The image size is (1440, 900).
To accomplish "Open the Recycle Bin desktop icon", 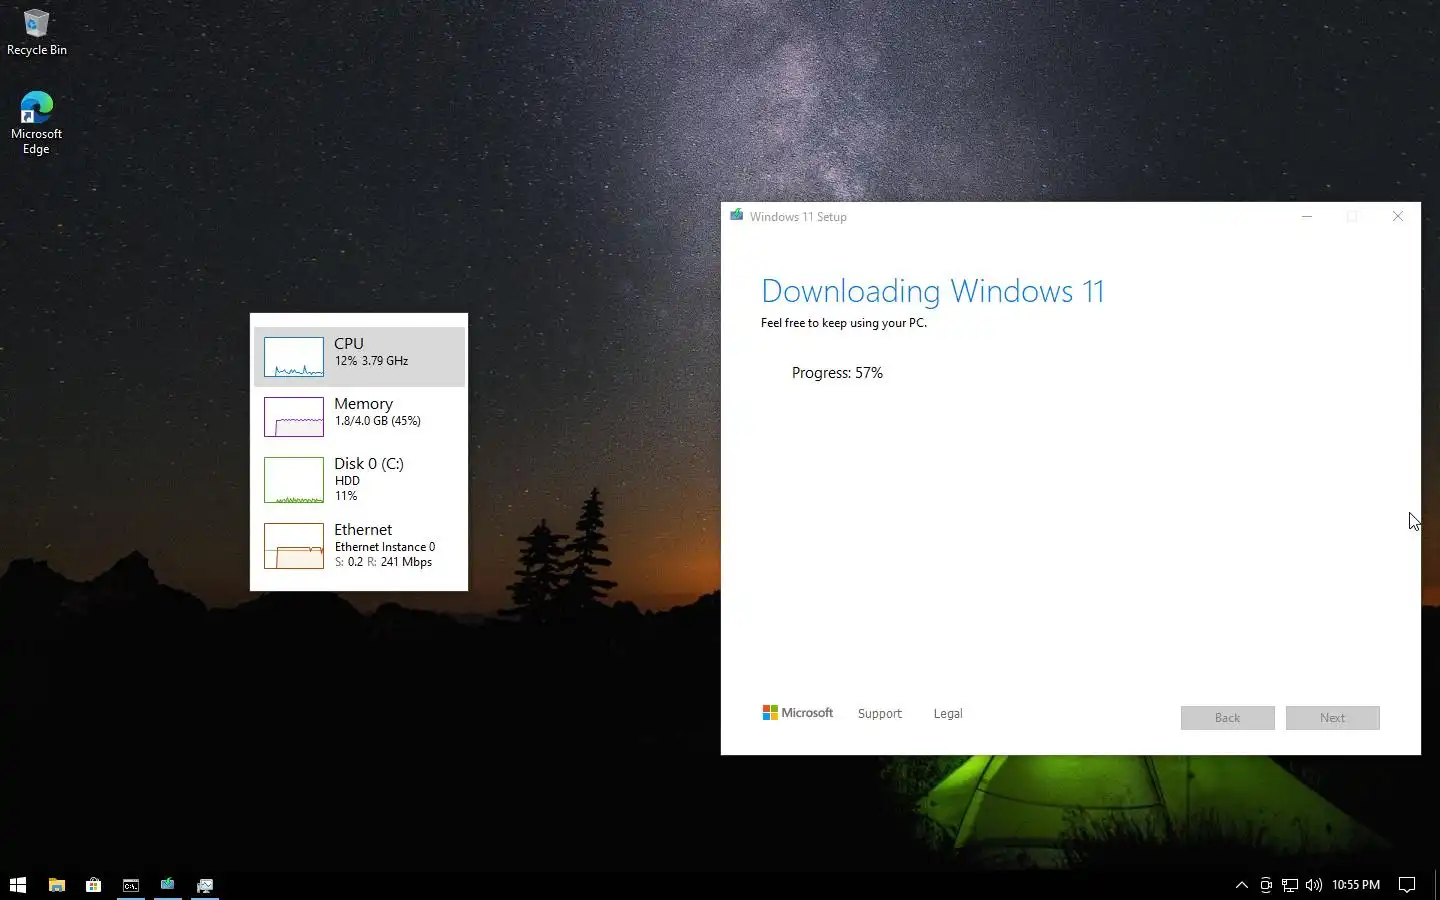I will tap(36, 32).
